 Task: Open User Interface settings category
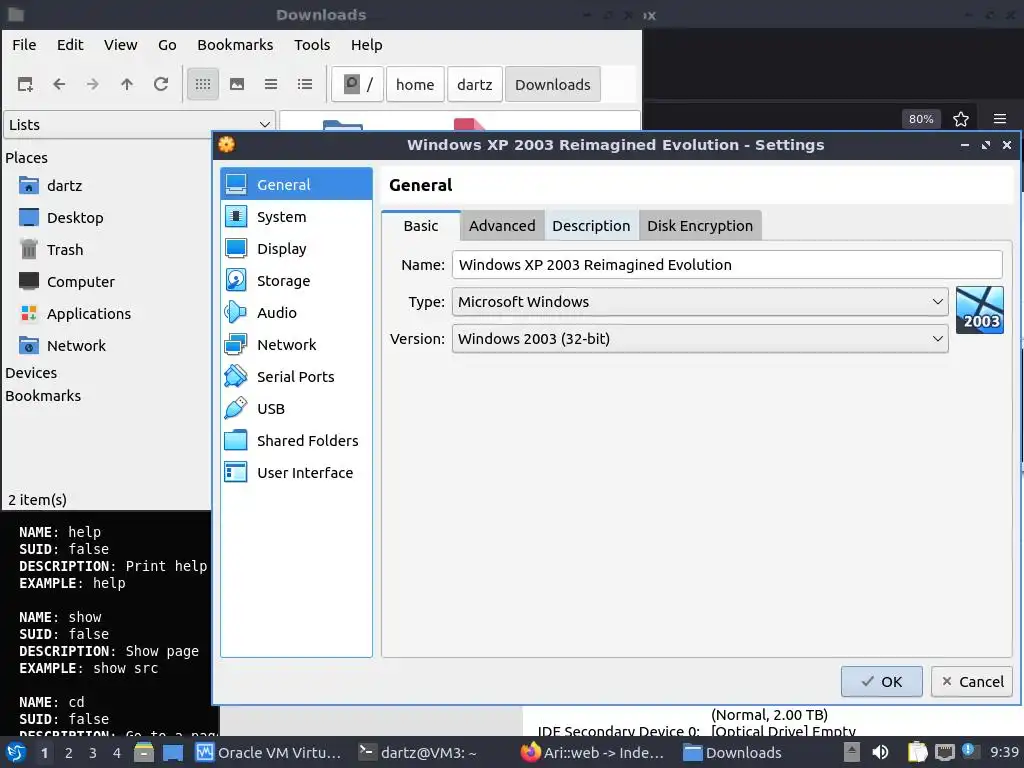pyautogui.click(x=296, y=473)
